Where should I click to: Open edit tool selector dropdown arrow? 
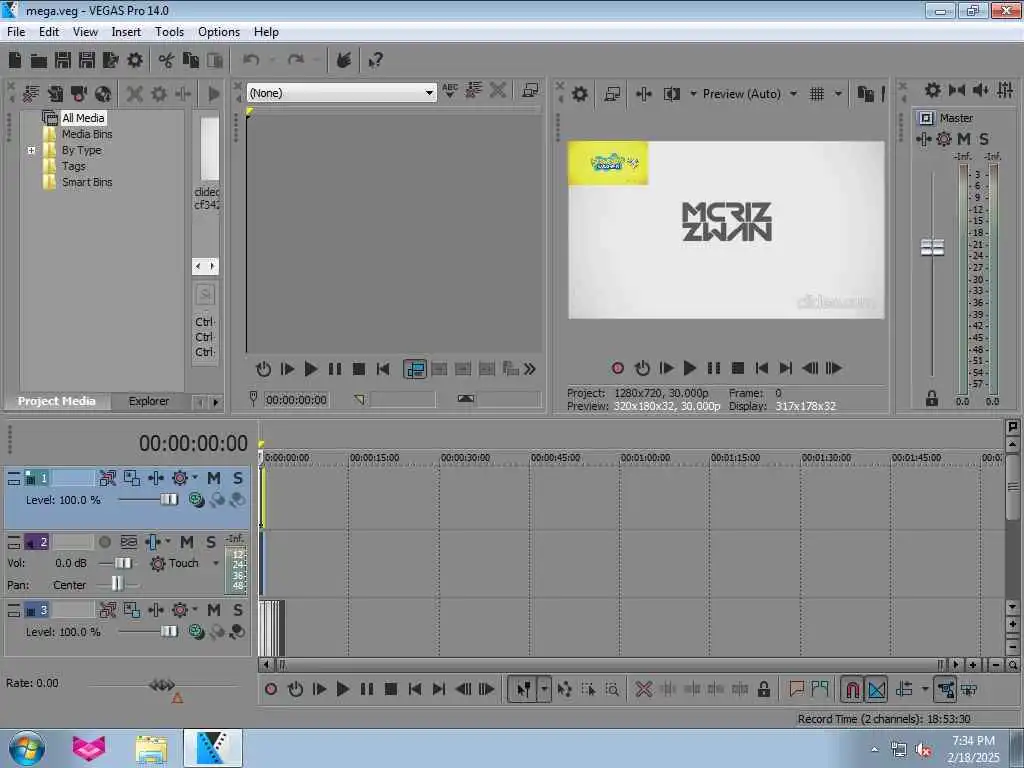point(544,689)
